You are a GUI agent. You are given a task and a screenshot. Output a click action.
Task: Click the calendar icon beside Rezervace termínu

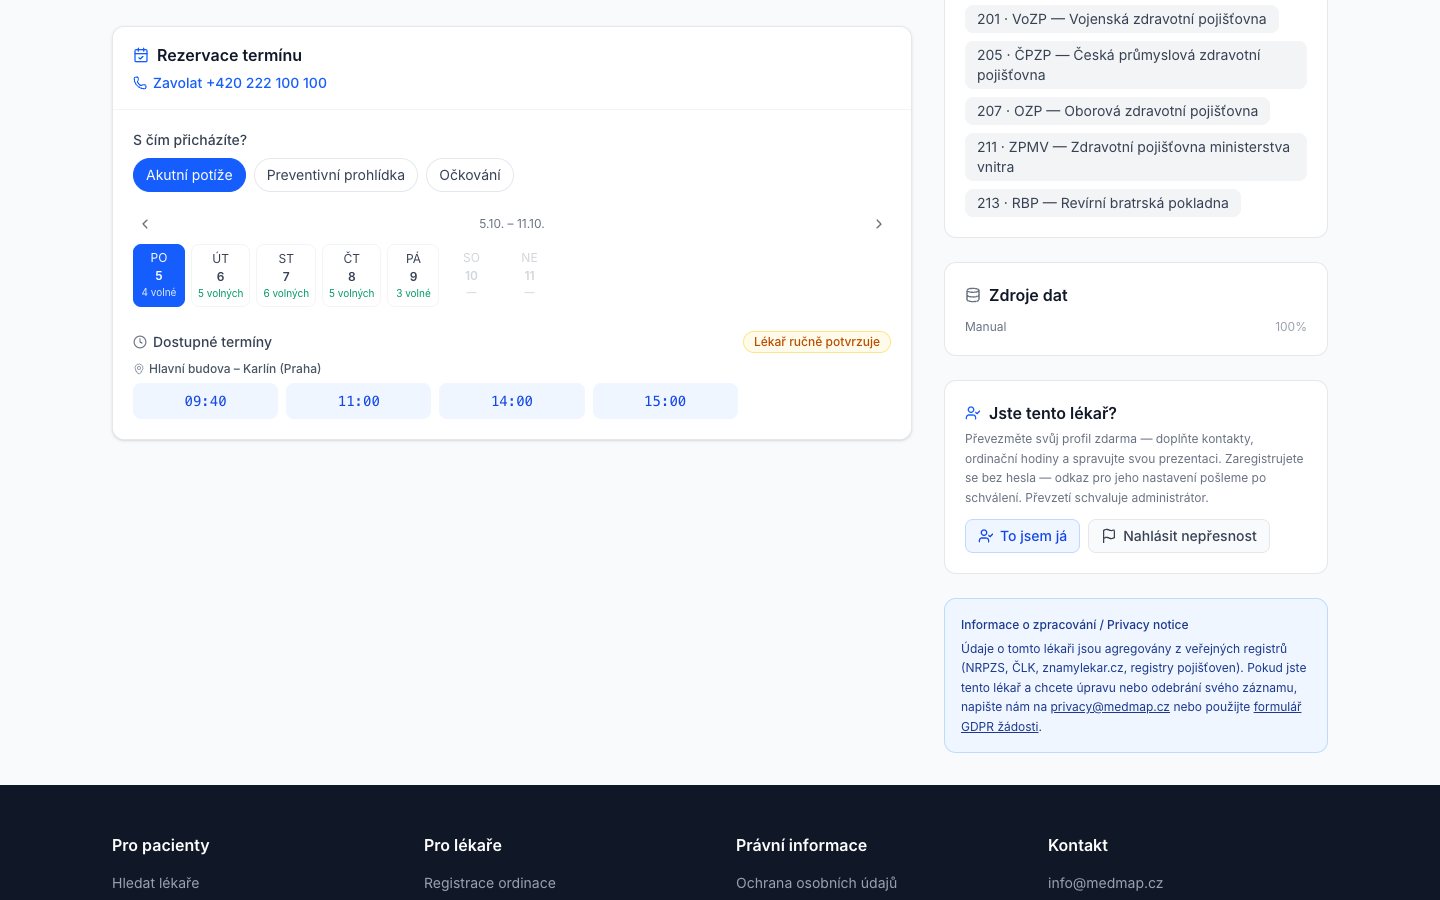coord(141,55)
